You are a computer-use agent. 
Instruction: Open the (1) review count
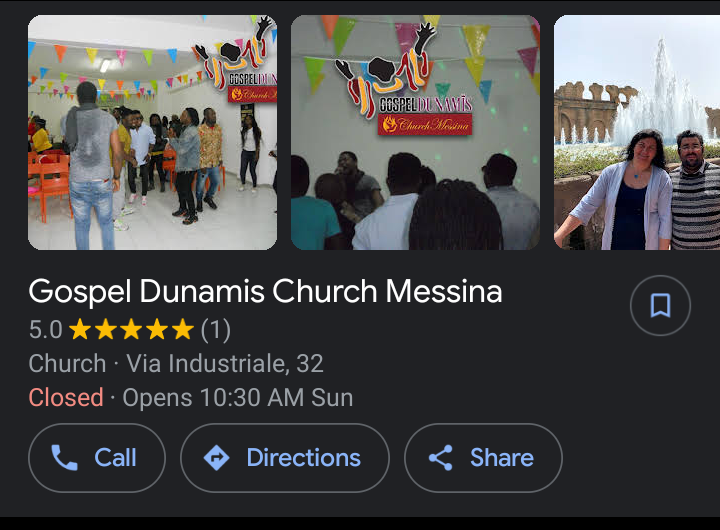[x=215, y=330]
